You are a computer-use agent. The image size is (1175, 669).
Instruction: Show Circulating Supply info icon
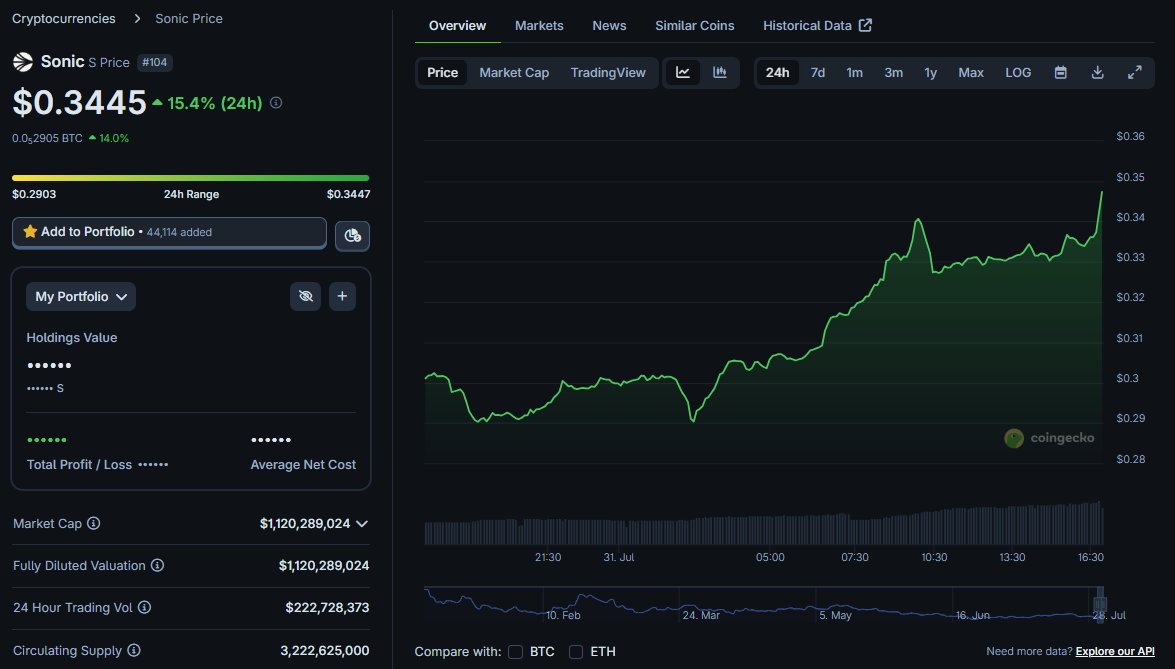click(133, 650)
